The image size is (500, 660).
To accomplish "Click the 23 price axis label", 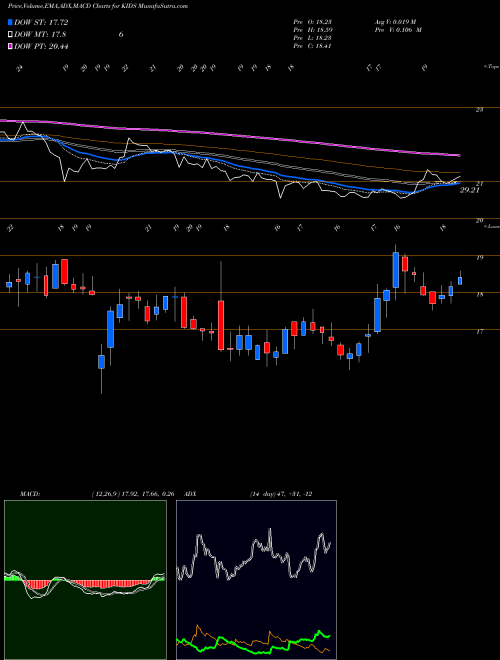I will coord(479,110).
